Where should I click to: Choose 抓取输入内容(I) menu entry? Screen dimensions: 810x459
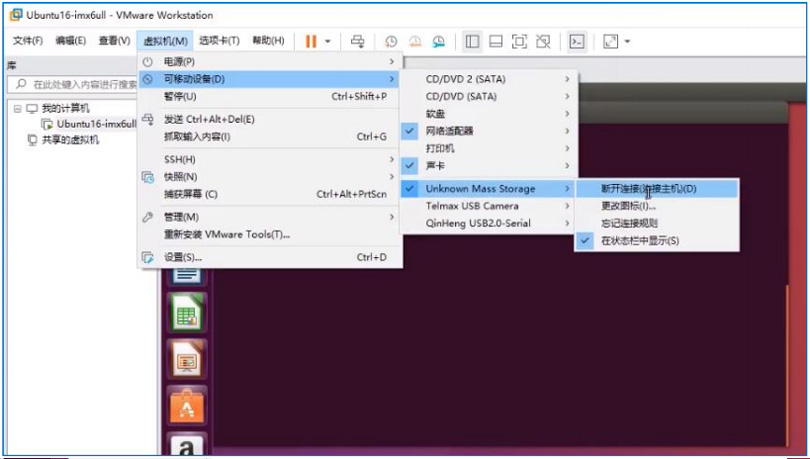coord(270,137)
